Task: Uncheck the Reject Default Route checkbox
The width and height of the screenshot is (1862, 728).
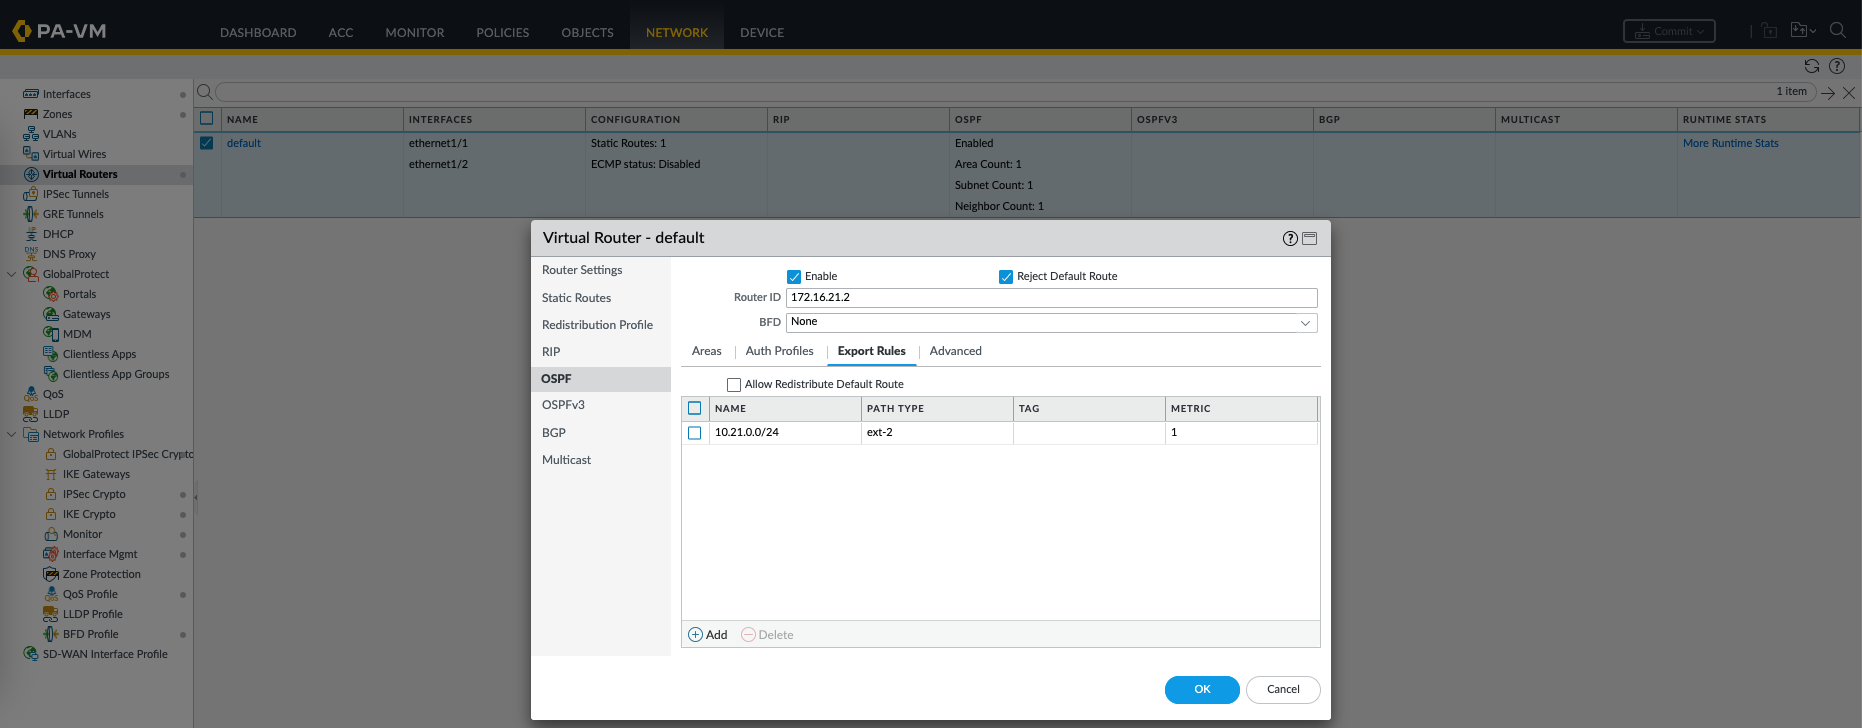Action: (x=1006, y=277)
